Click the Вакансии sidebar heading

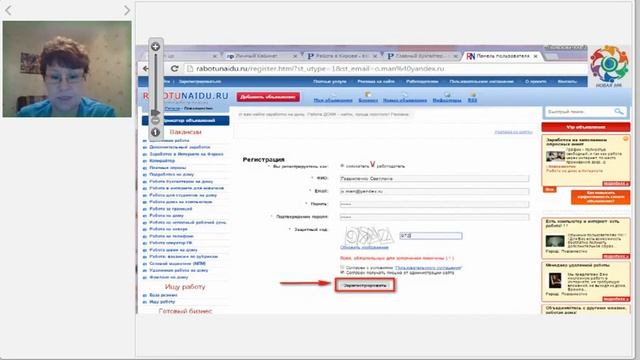pos(185,132)
